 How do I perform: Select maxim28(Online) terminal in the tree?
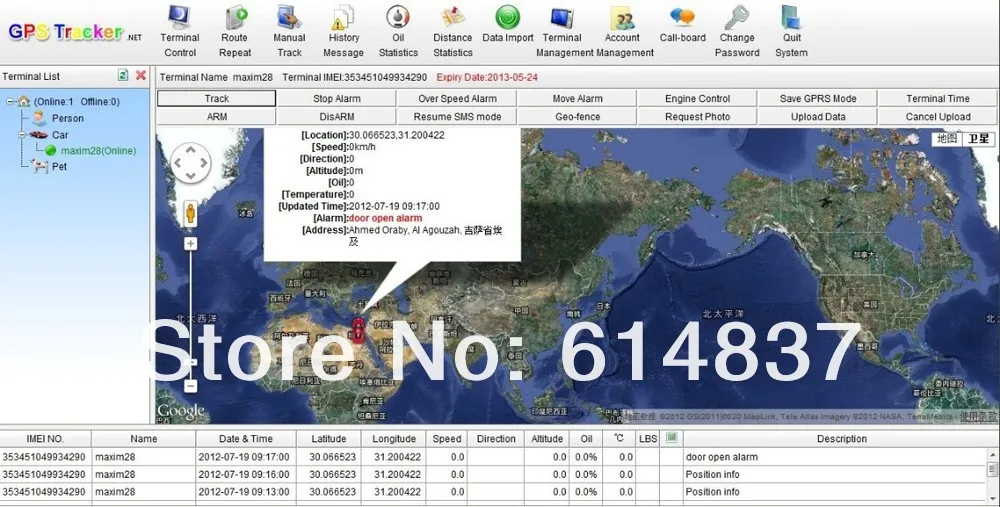coord(97,151)
